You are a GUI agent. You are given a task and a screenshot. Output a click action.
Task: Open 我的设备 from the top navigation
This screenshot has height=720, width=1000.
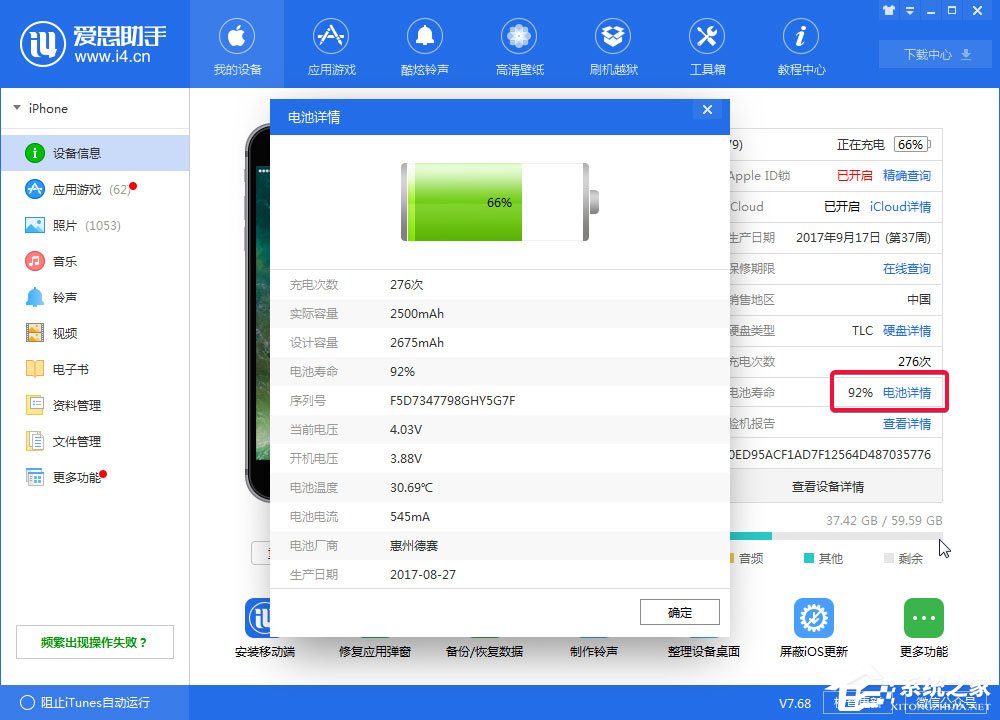coord(237,45)
